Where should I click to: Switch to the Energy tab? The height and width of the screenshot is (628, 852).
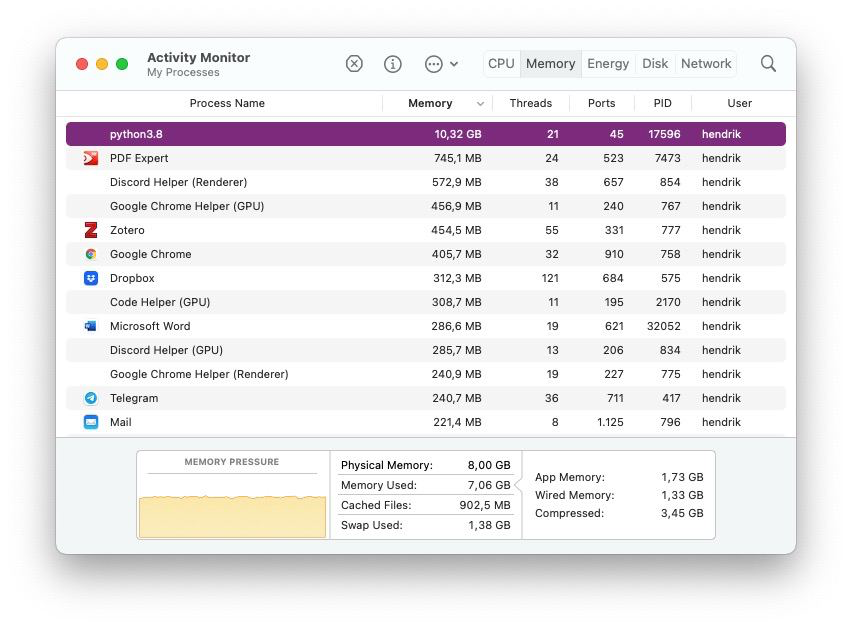pos(608,64)
